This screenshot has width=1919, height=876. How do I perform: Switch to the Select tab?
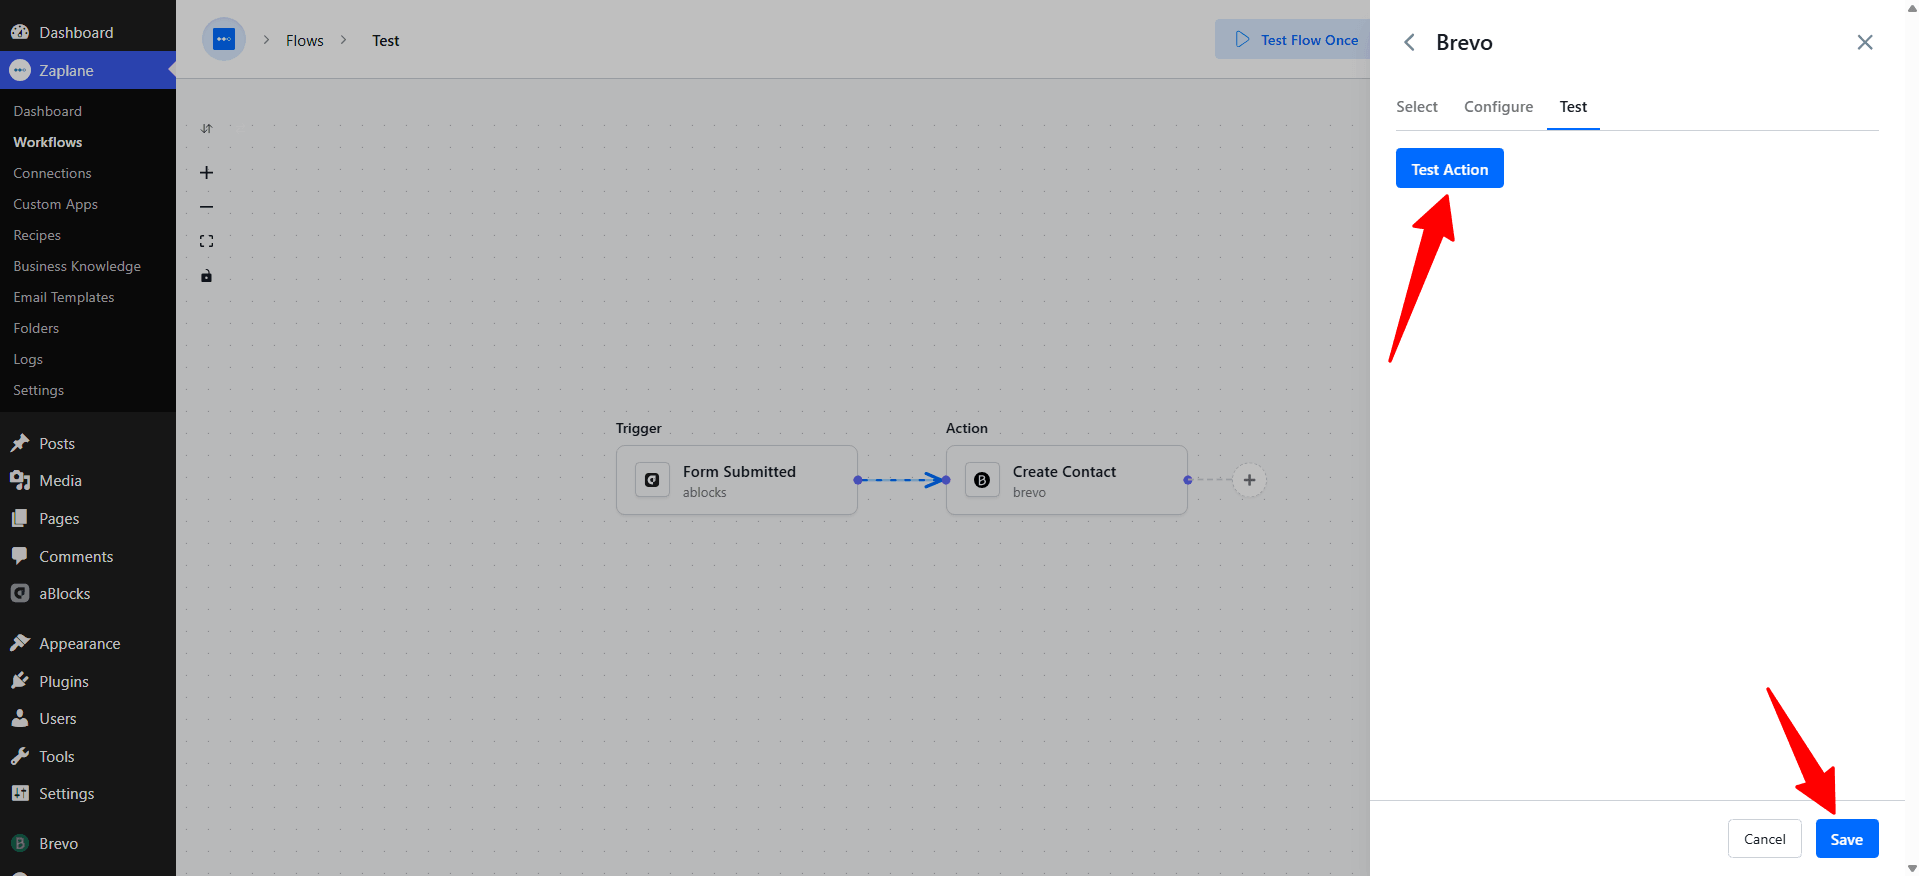[x=1417, y=107]
